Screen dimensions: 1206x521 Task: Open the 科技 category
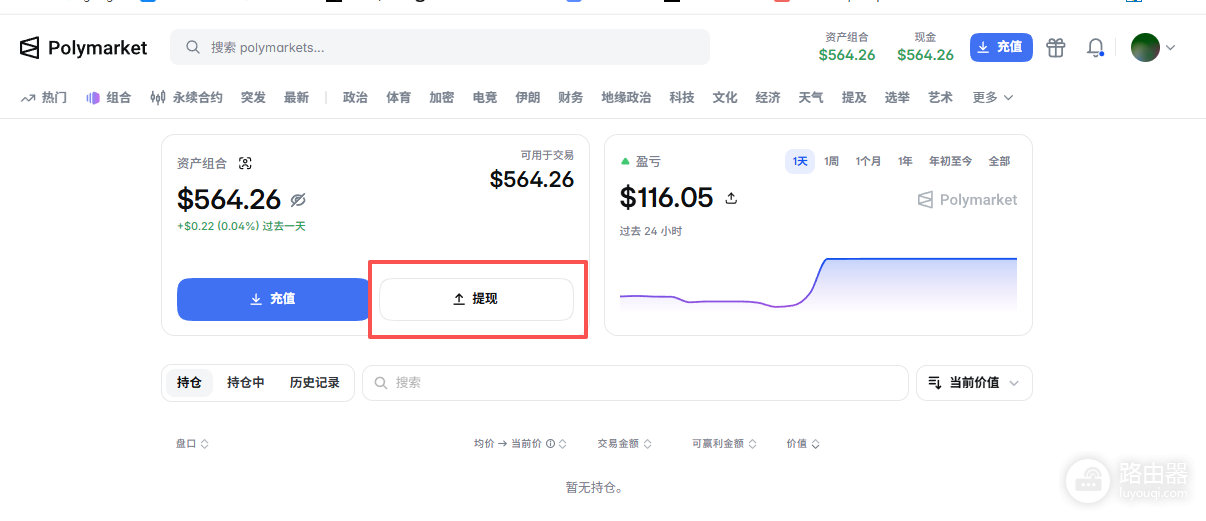(682, 98)
